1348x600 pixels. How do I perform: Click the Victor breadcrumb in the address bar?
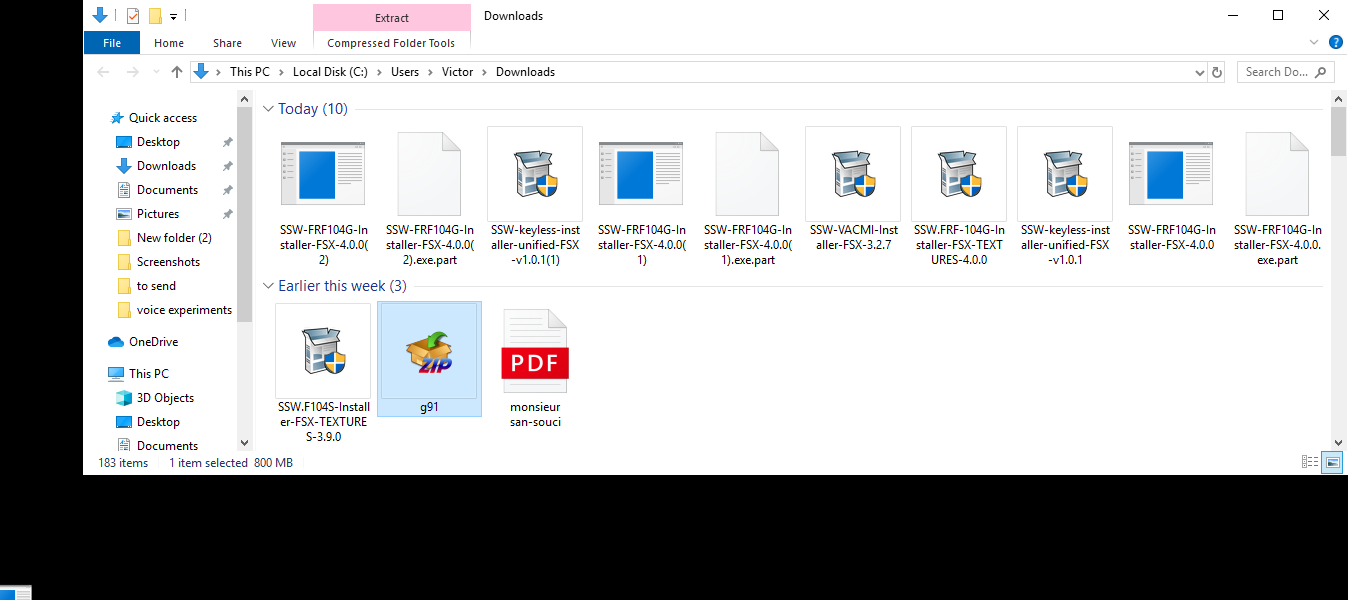458,72
